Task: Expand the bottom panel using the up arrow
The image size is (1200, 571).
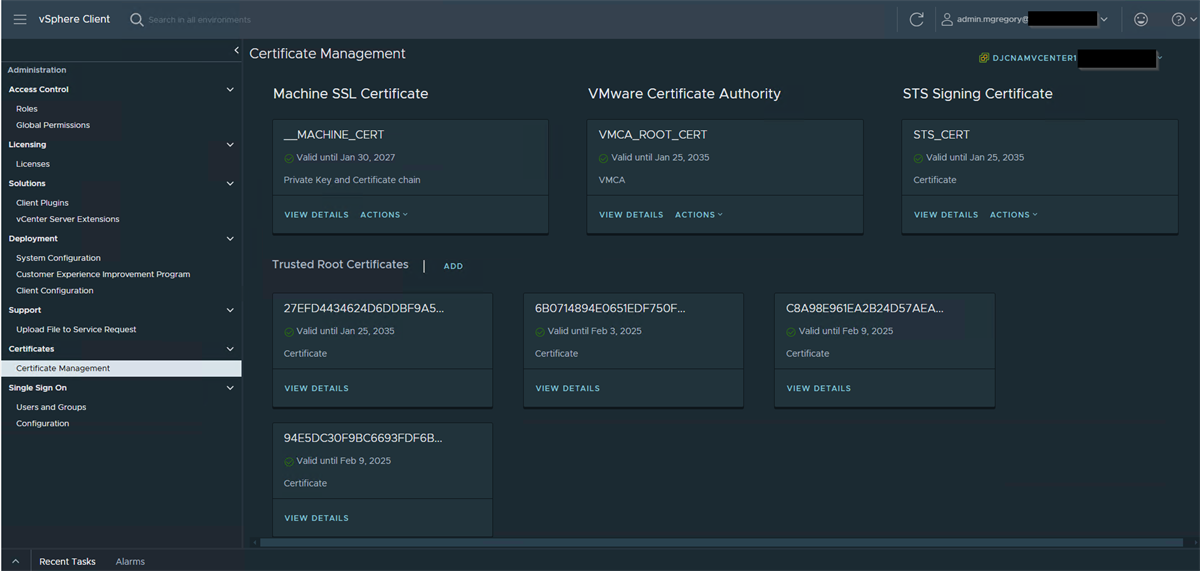Action: 16,561
